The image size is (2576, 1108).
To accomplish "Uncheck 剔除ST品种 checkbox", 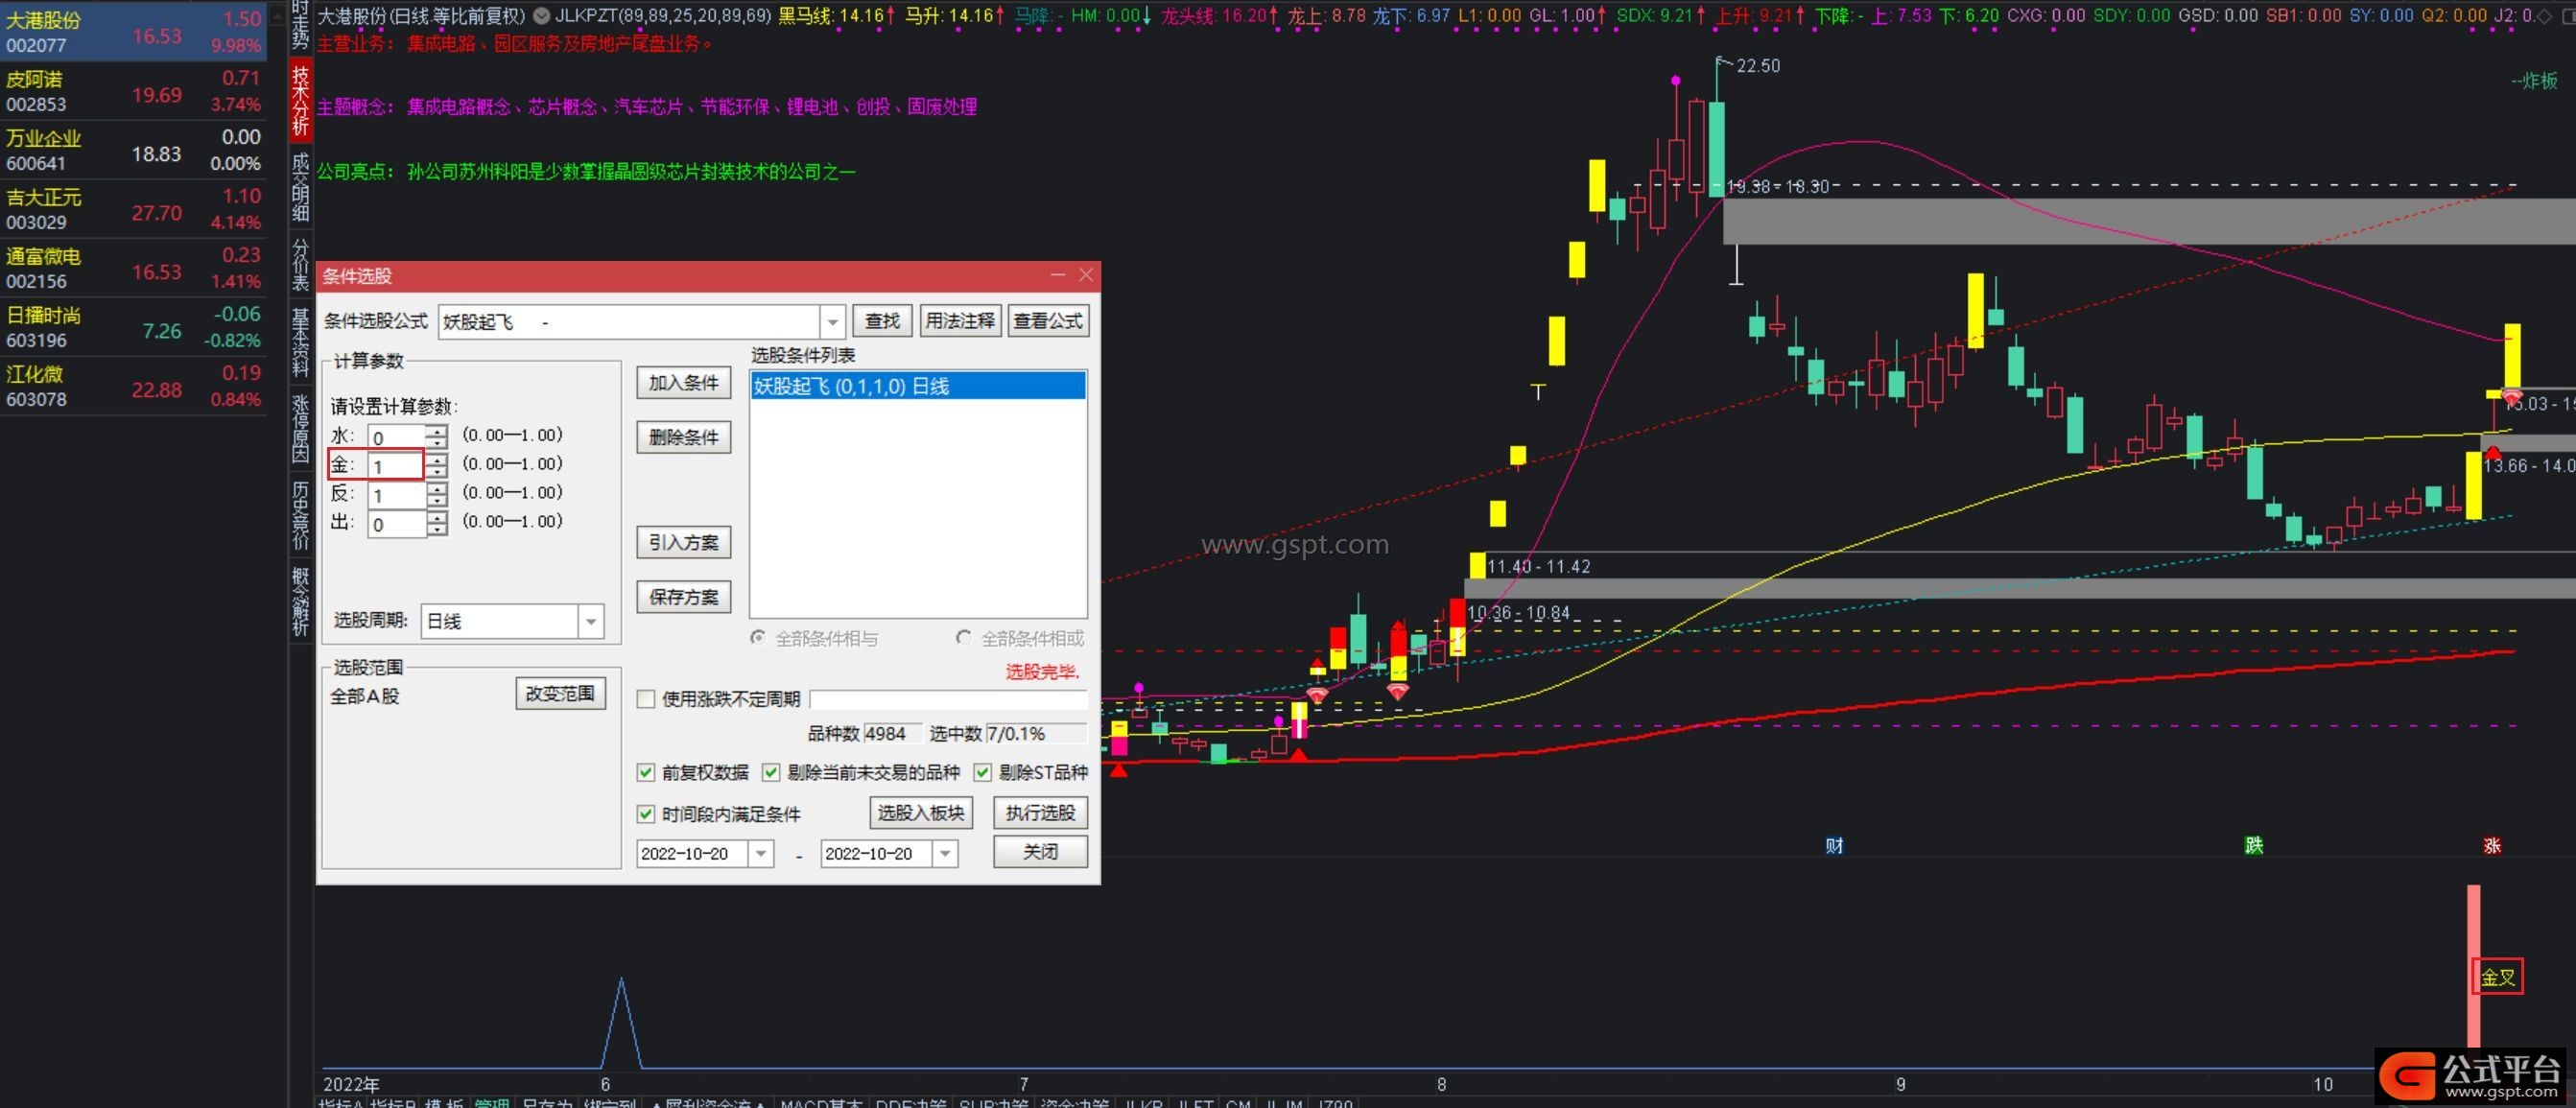I will click(983, 772).
